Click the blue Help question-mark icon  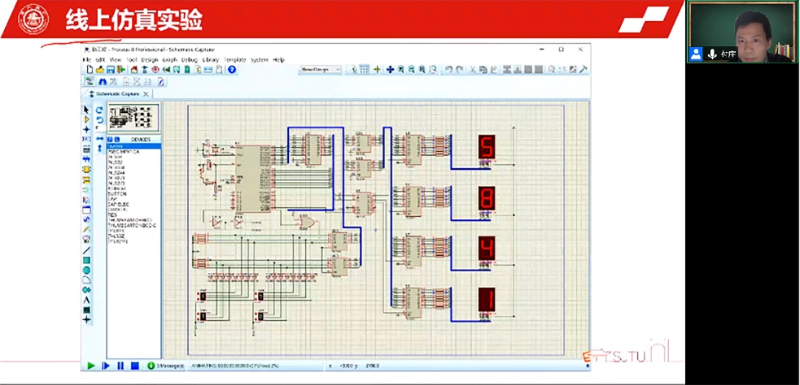[232, 69]
